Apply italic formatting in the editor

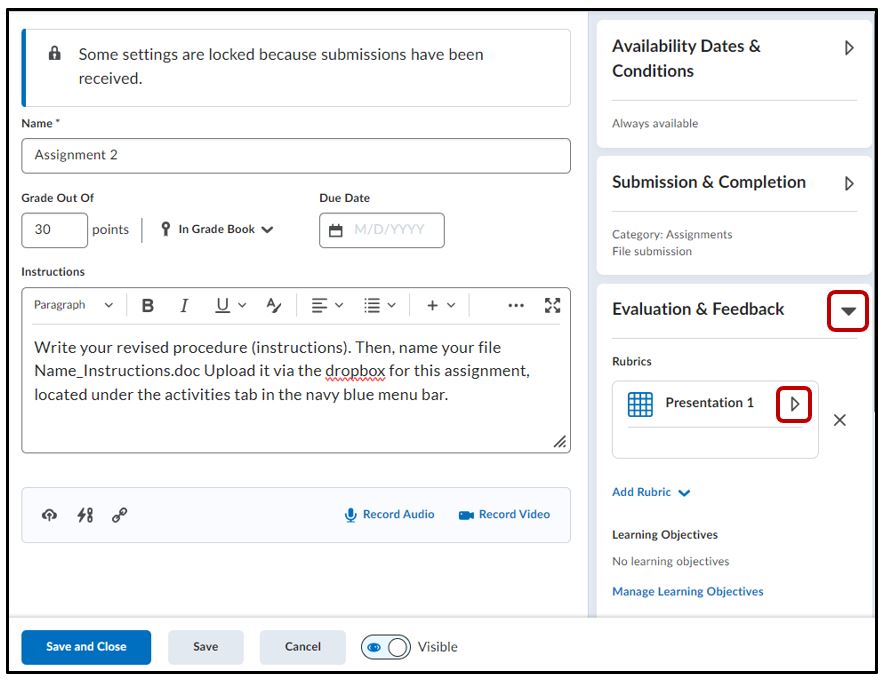click(184, 306)
